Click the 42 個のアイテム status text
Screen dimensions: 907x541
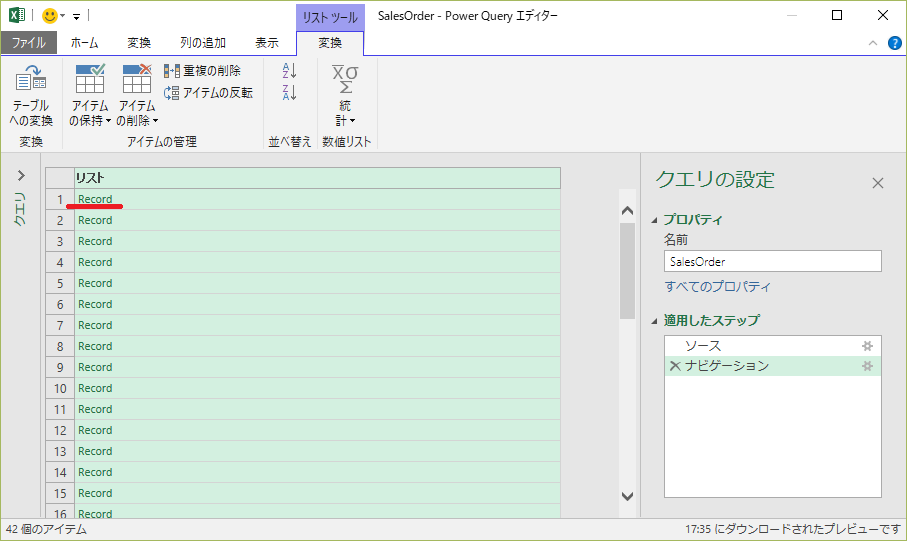(x=46, y=529)
